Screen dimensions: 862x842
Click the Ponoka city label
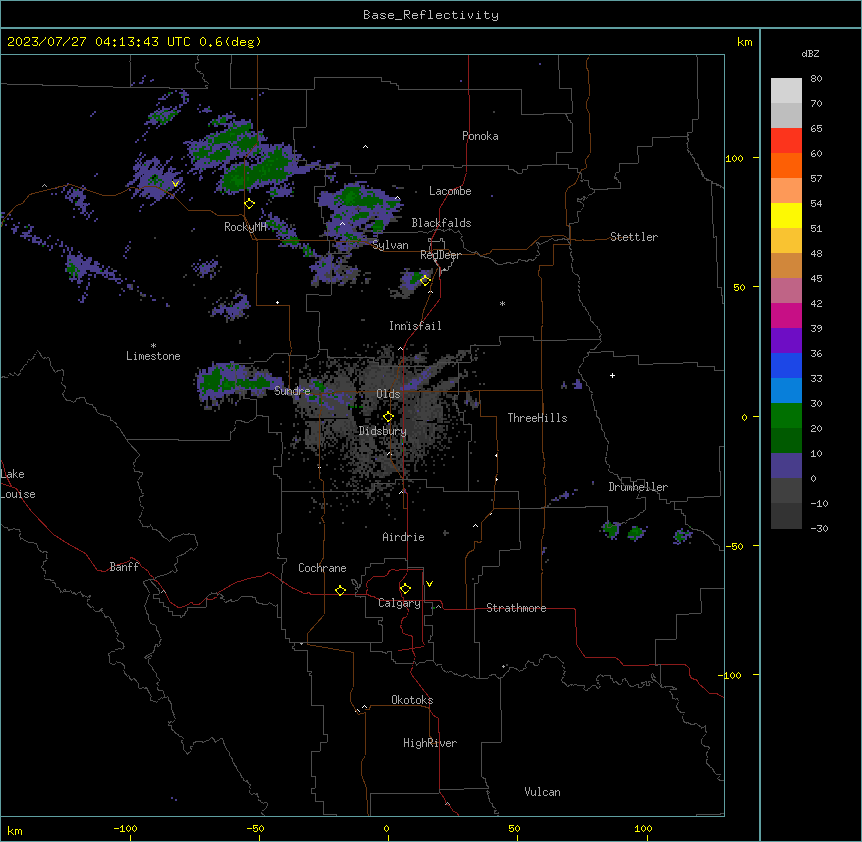[480, 136]
